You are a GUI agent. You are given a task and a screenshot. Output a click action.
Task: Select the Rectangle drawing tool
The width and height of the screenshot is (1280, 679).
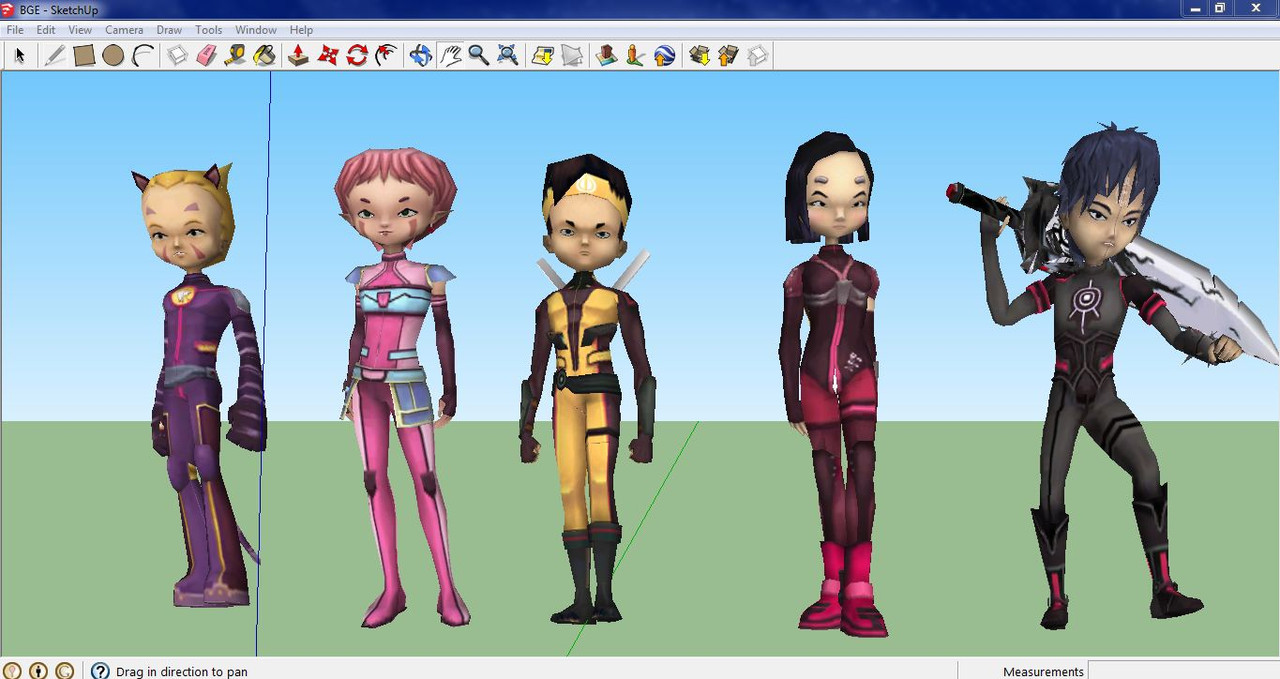(x=84, y=56)
